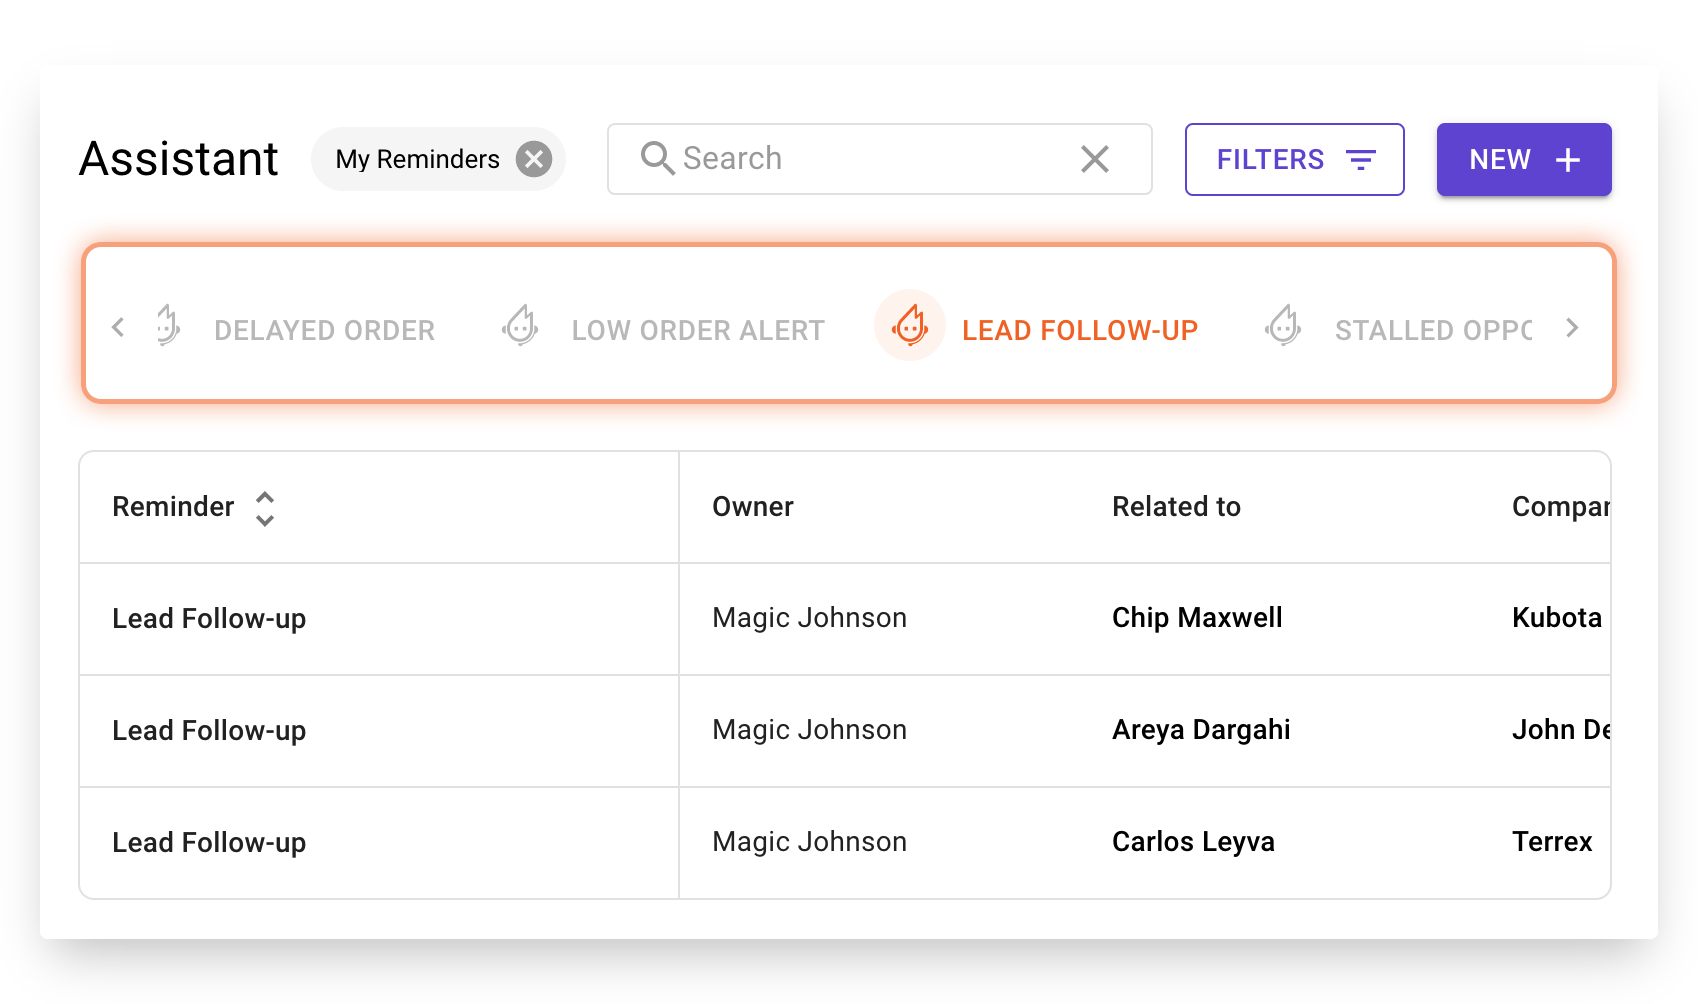Click the filter lines icon
Viewport: 1698px width, 1004px height.
click(1360, 160)
